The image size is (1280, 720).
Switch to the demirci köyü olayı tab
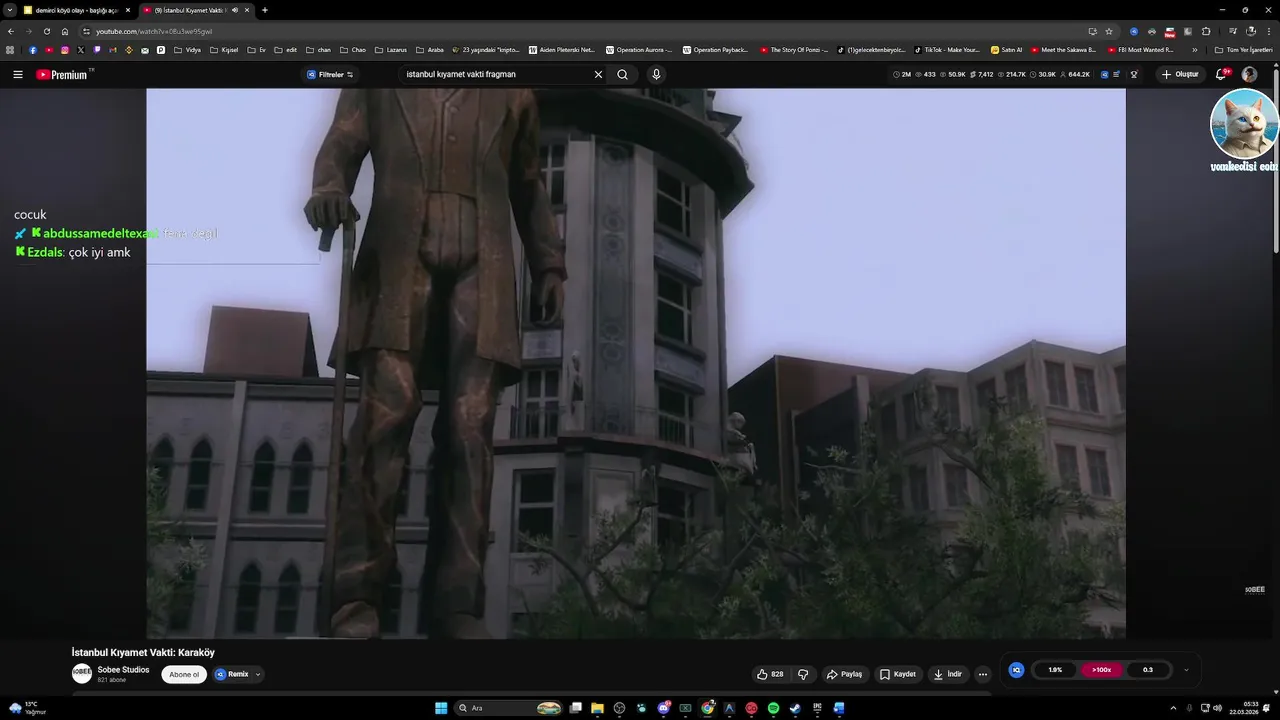(76, 10)
